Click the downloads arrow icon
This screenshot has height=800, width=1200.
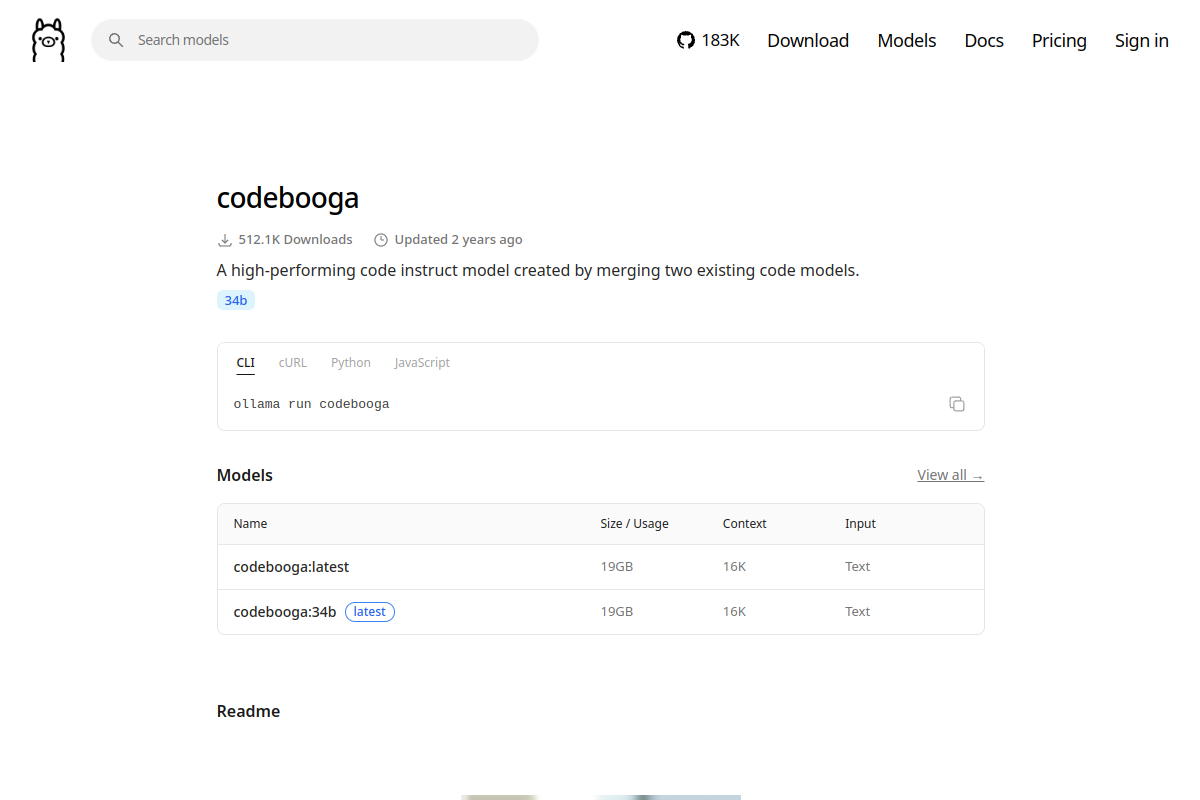point(224,240)
